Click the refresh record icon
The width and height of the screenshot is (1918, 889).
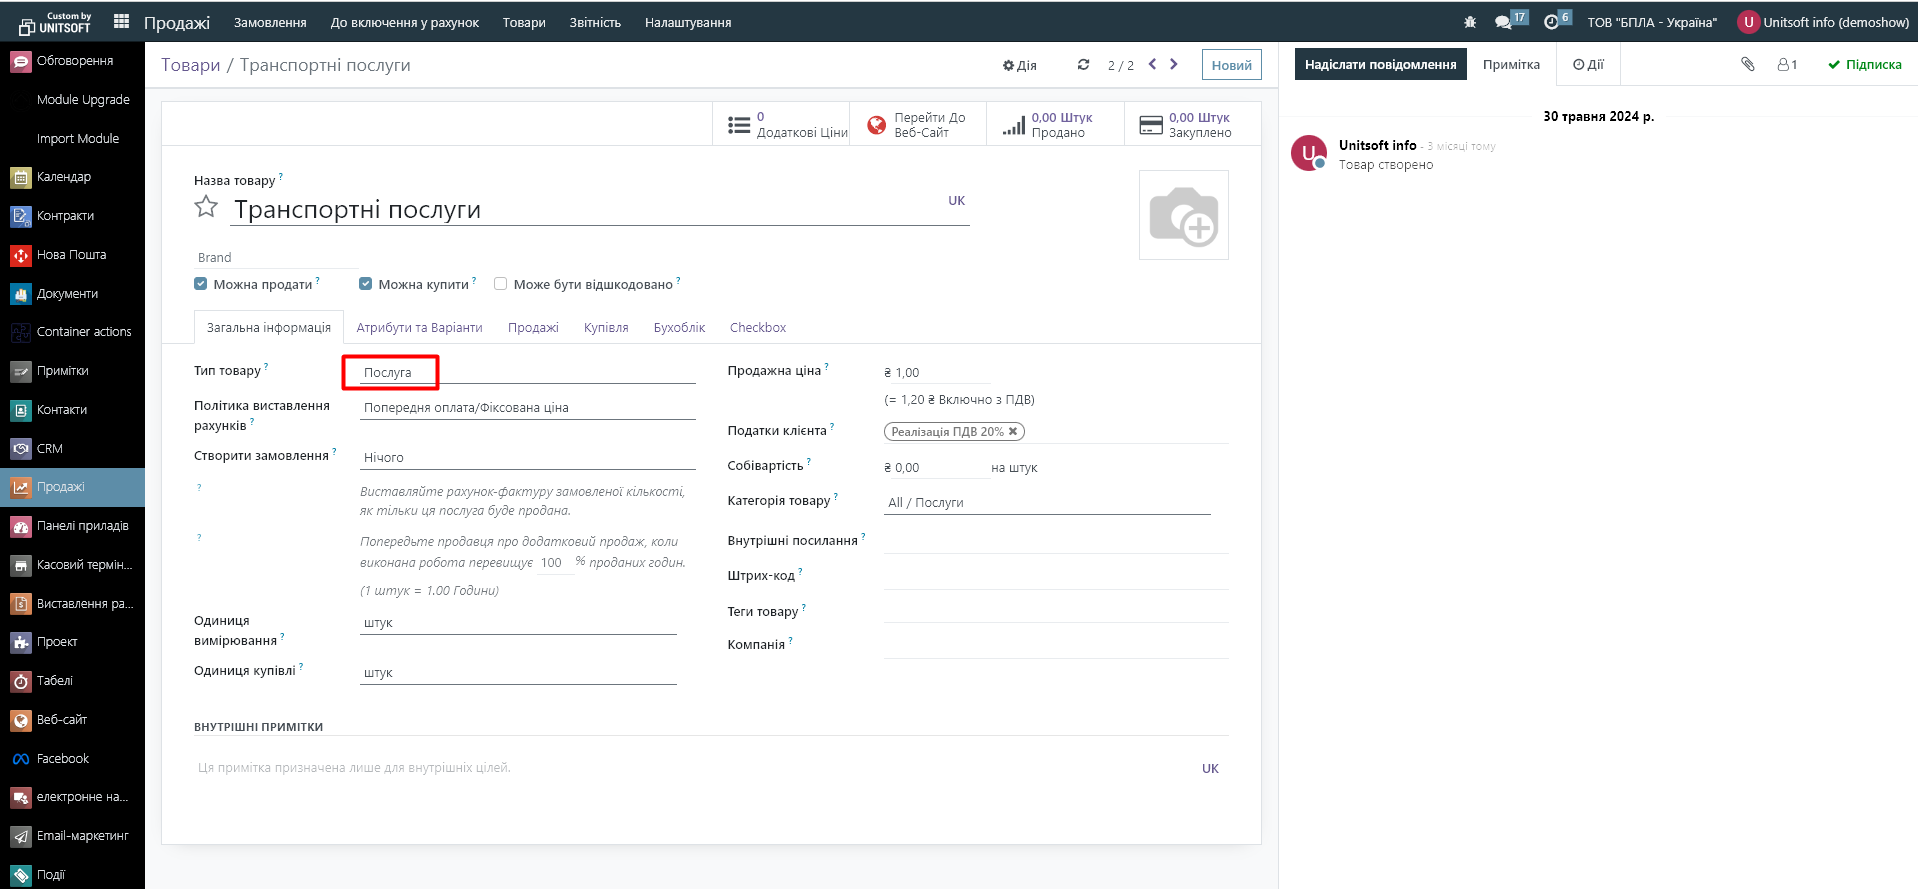tap(1083, 64)
